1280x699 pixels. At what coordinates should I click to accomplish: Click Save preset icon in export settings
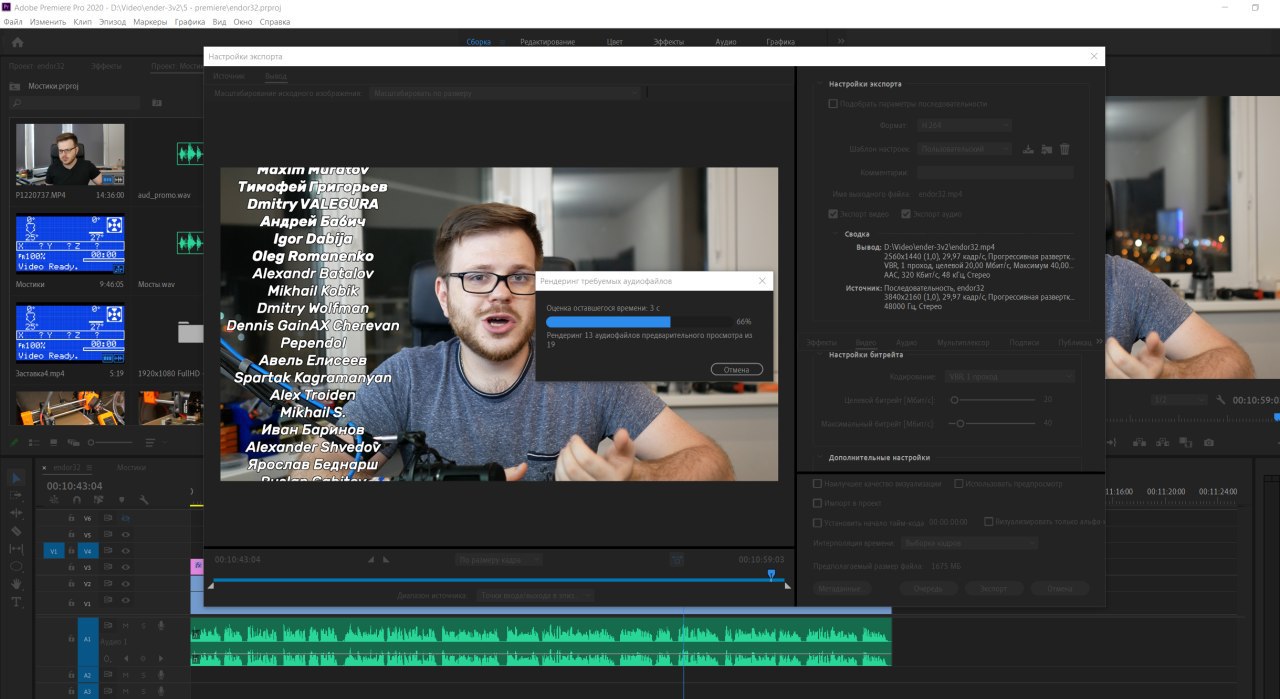tap(1028, 149)
